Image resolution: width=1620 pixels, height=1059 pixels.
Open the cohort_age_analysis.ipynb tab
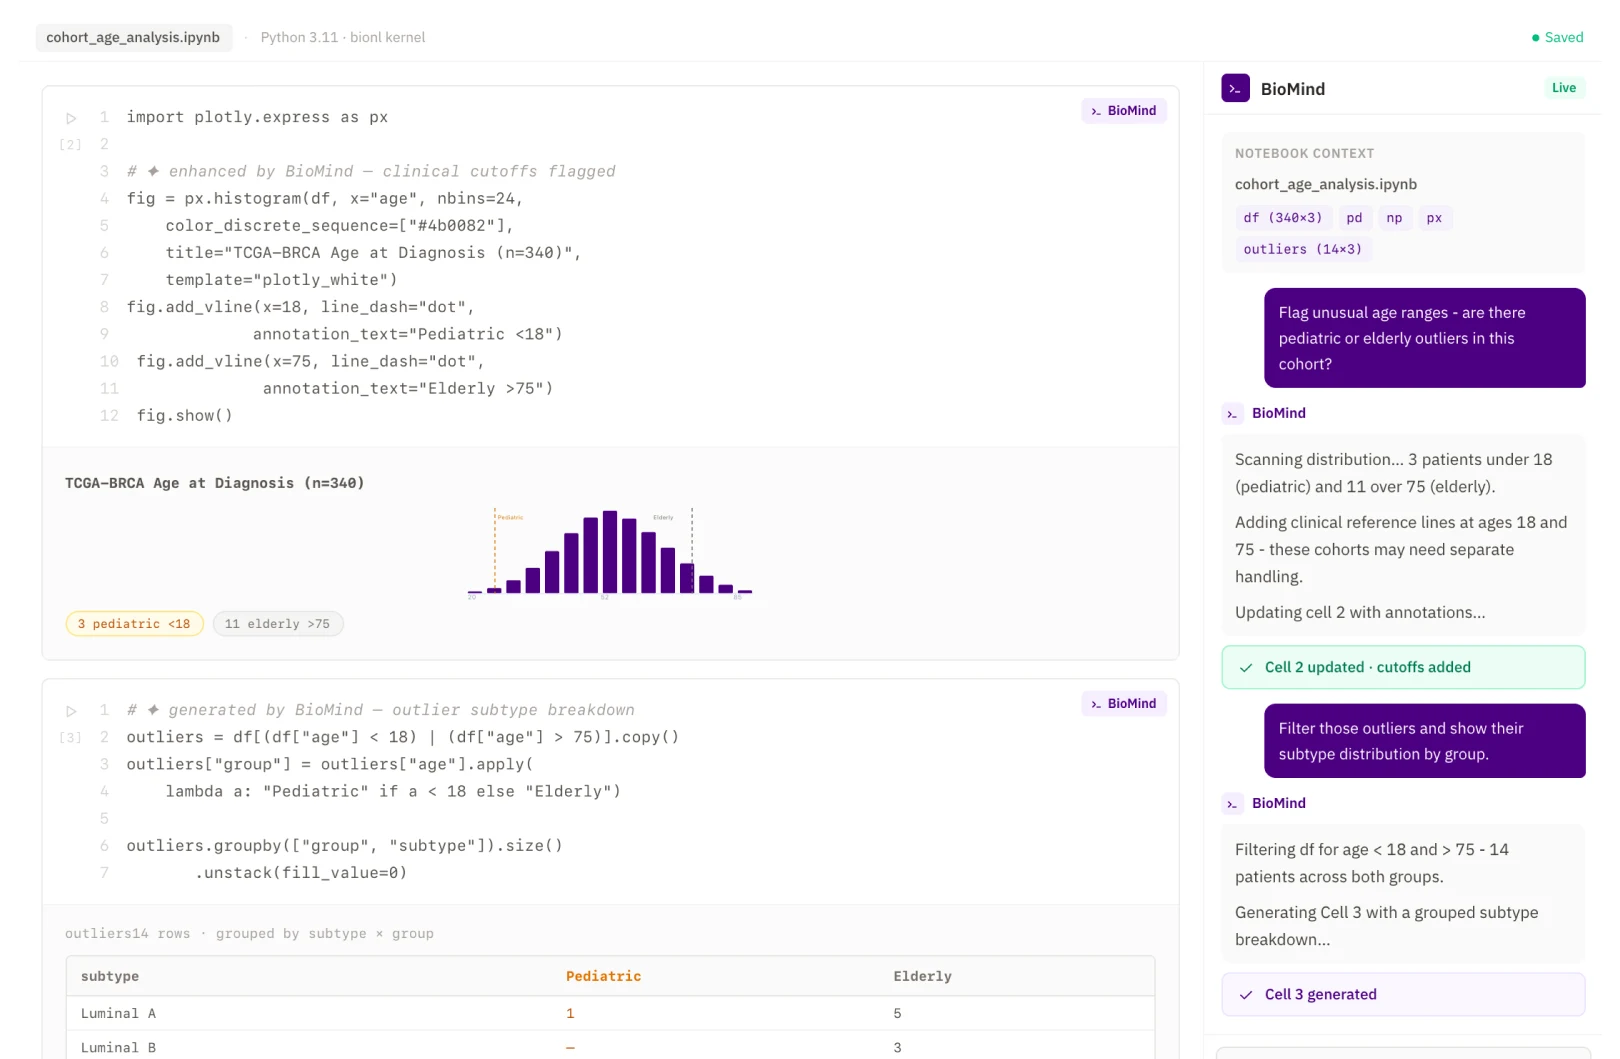[133, 37]
